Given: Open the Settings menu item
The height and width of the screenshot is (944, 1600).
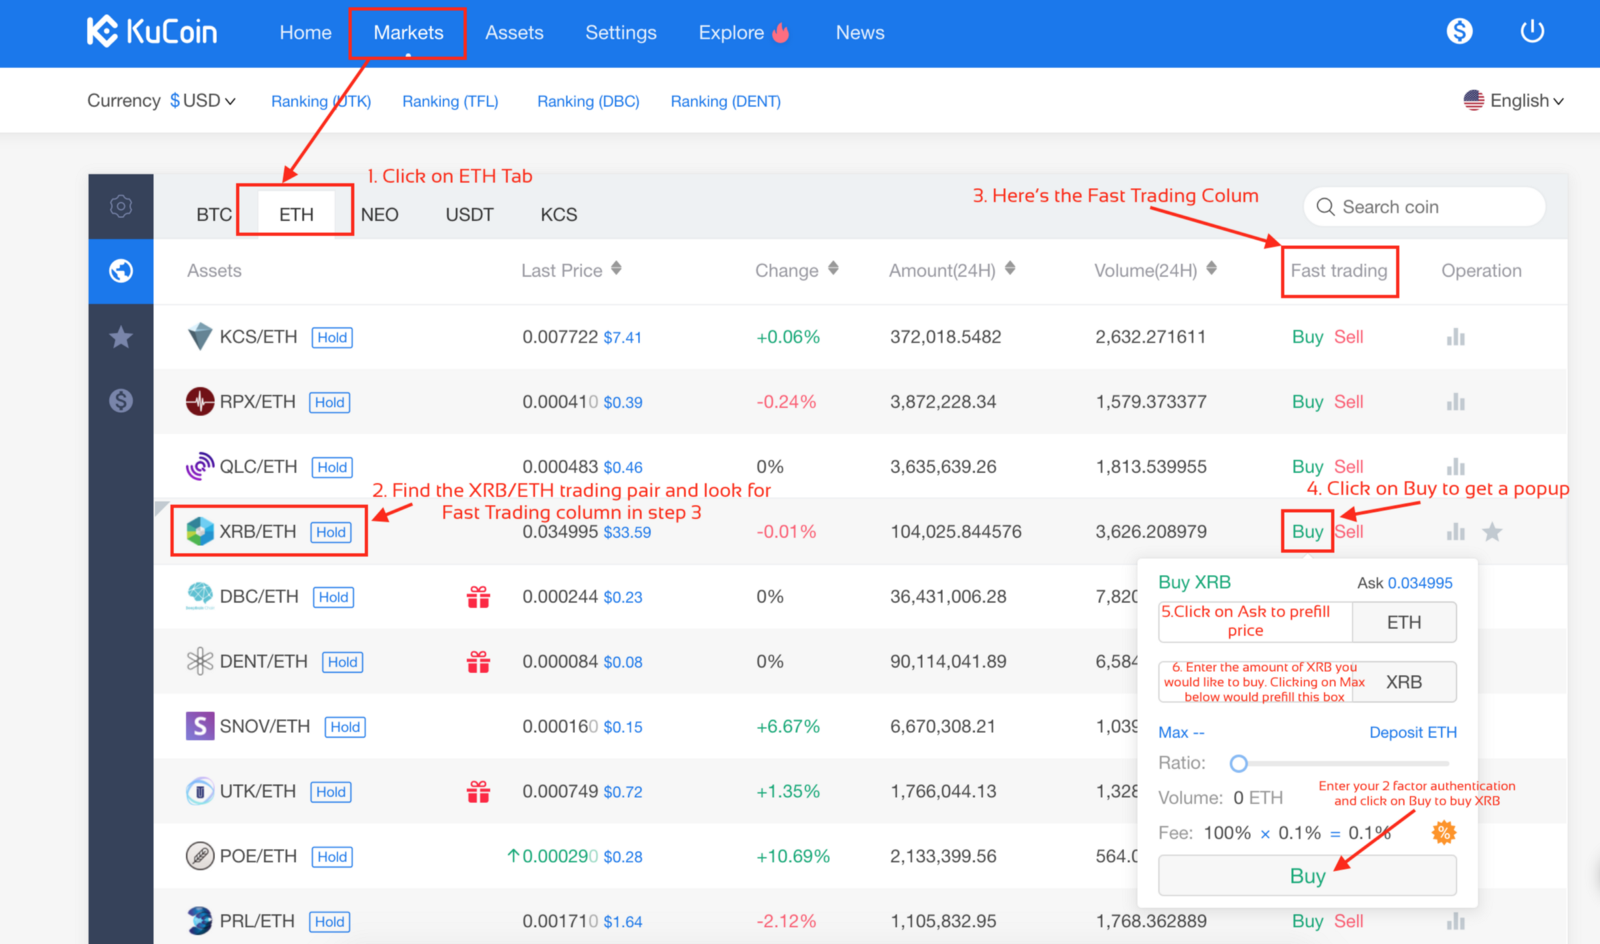Looking at the screenshot, I should point(621,32).
